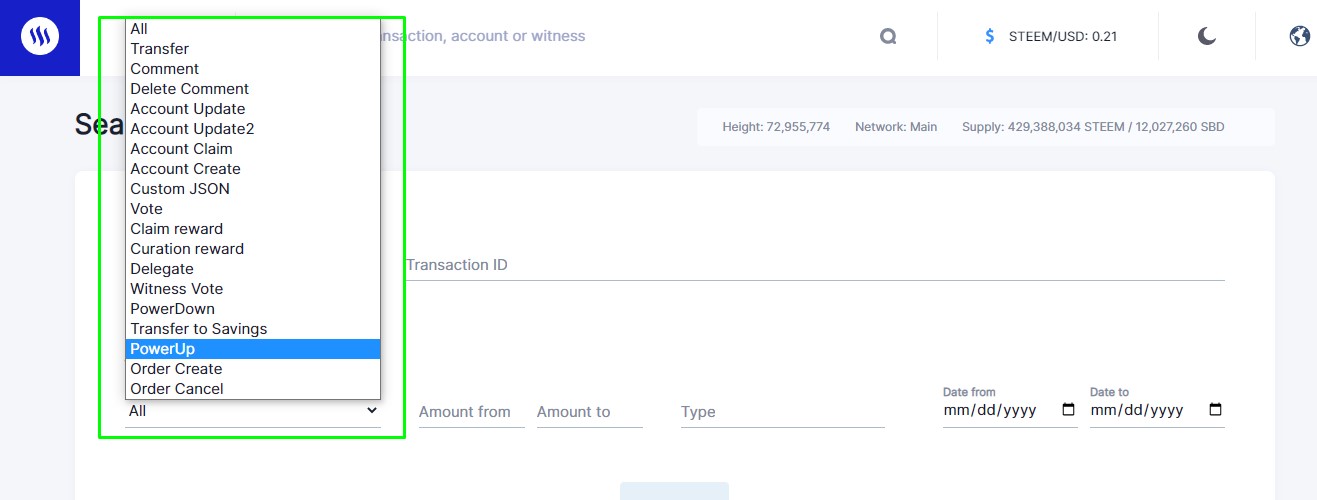1317x500 pixels.
Task: Select Transfer from the dropdown list
Action: point(160,49)
